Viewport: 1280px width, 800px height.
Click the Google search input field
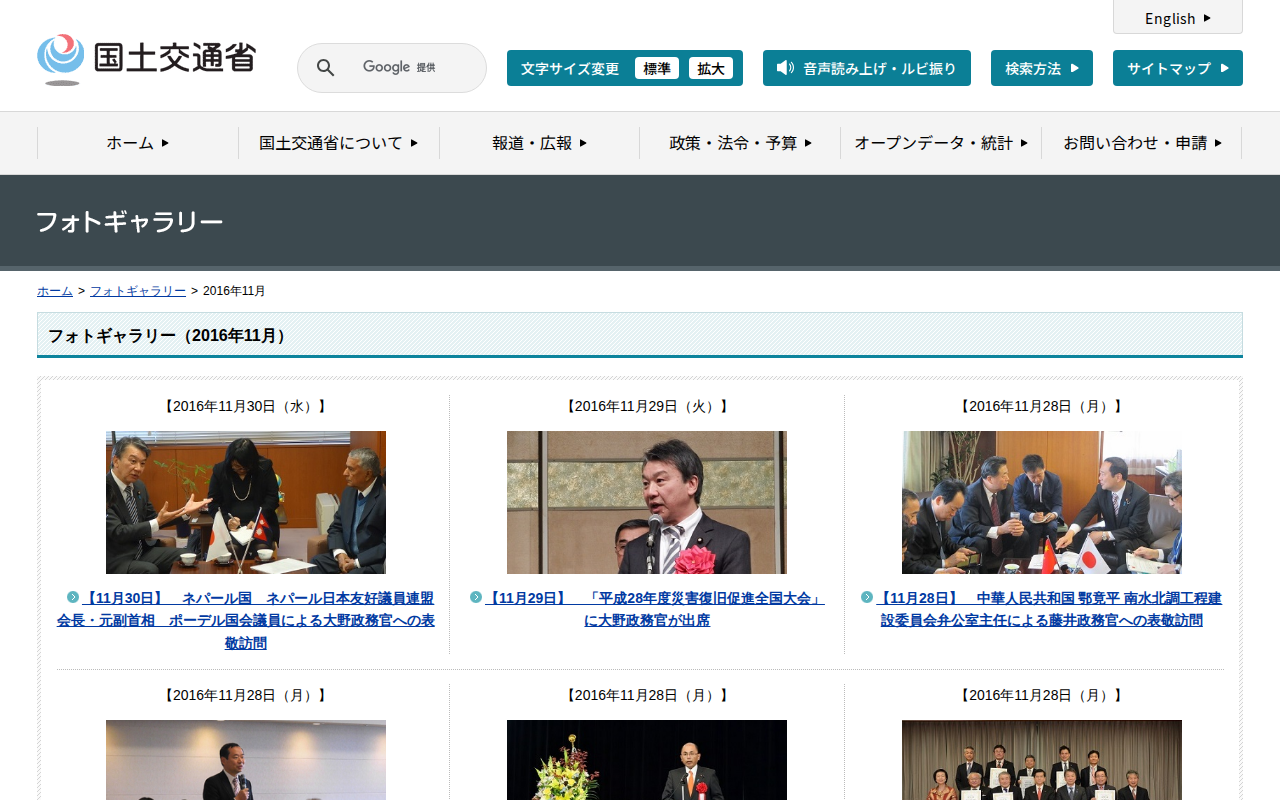410,68
